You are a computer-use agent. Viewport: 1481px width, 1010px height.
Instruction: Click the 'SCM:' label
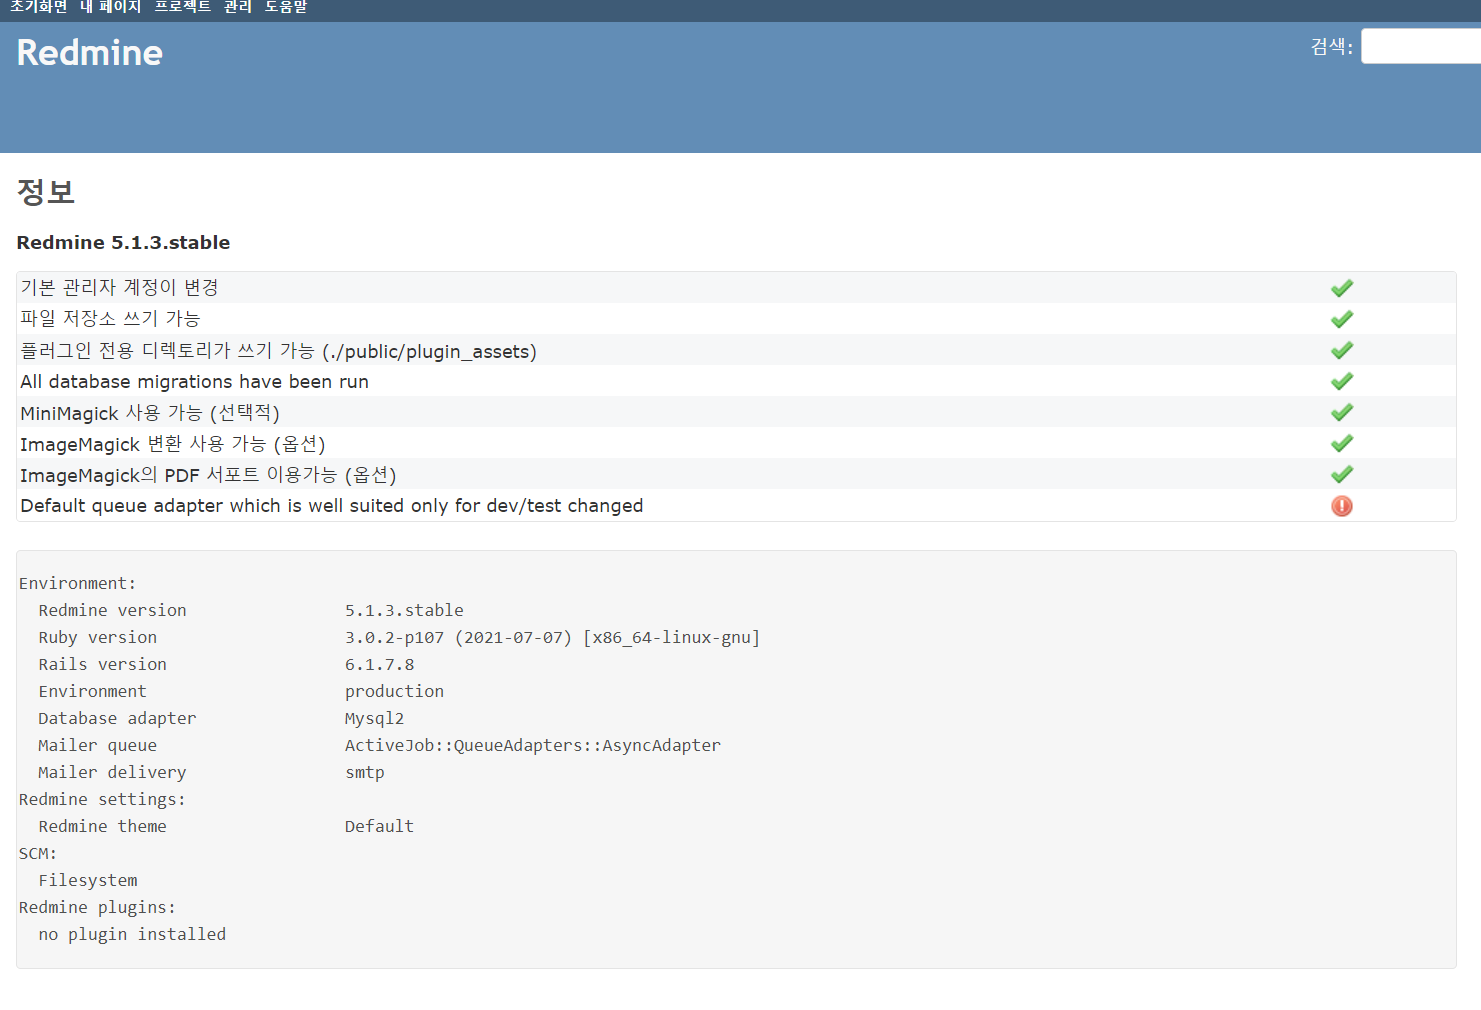pos(38,854)
